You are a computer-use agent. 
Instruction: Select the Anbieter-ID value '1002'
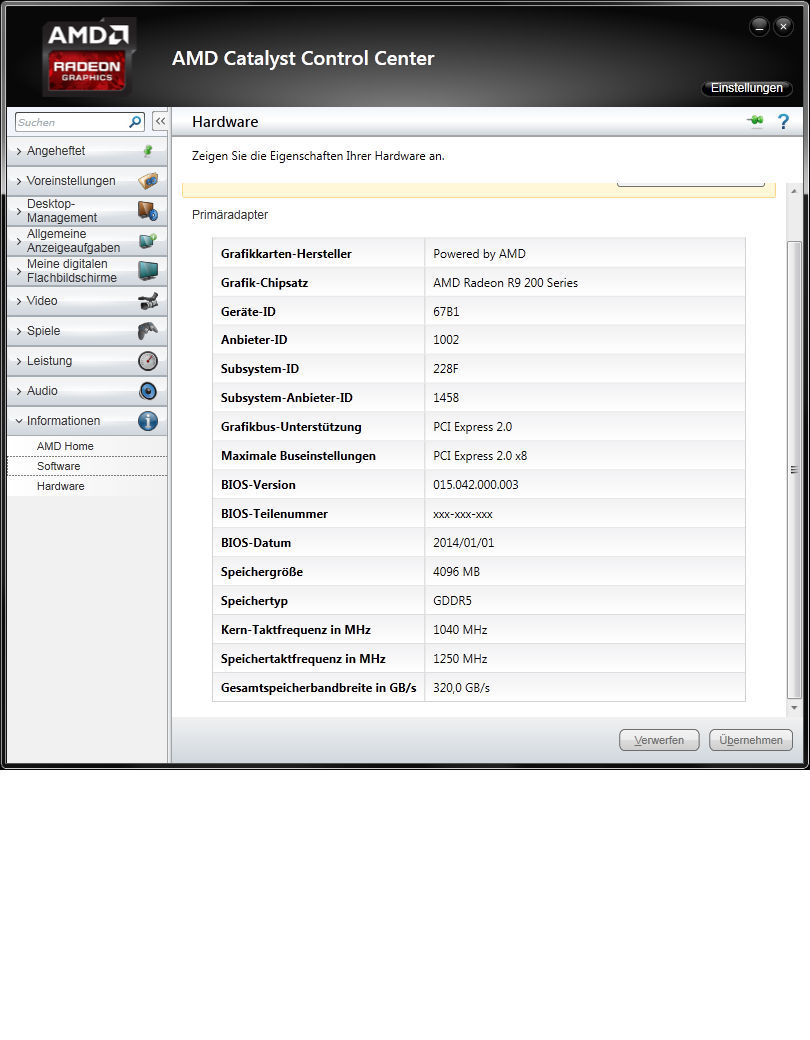point(446,340)
